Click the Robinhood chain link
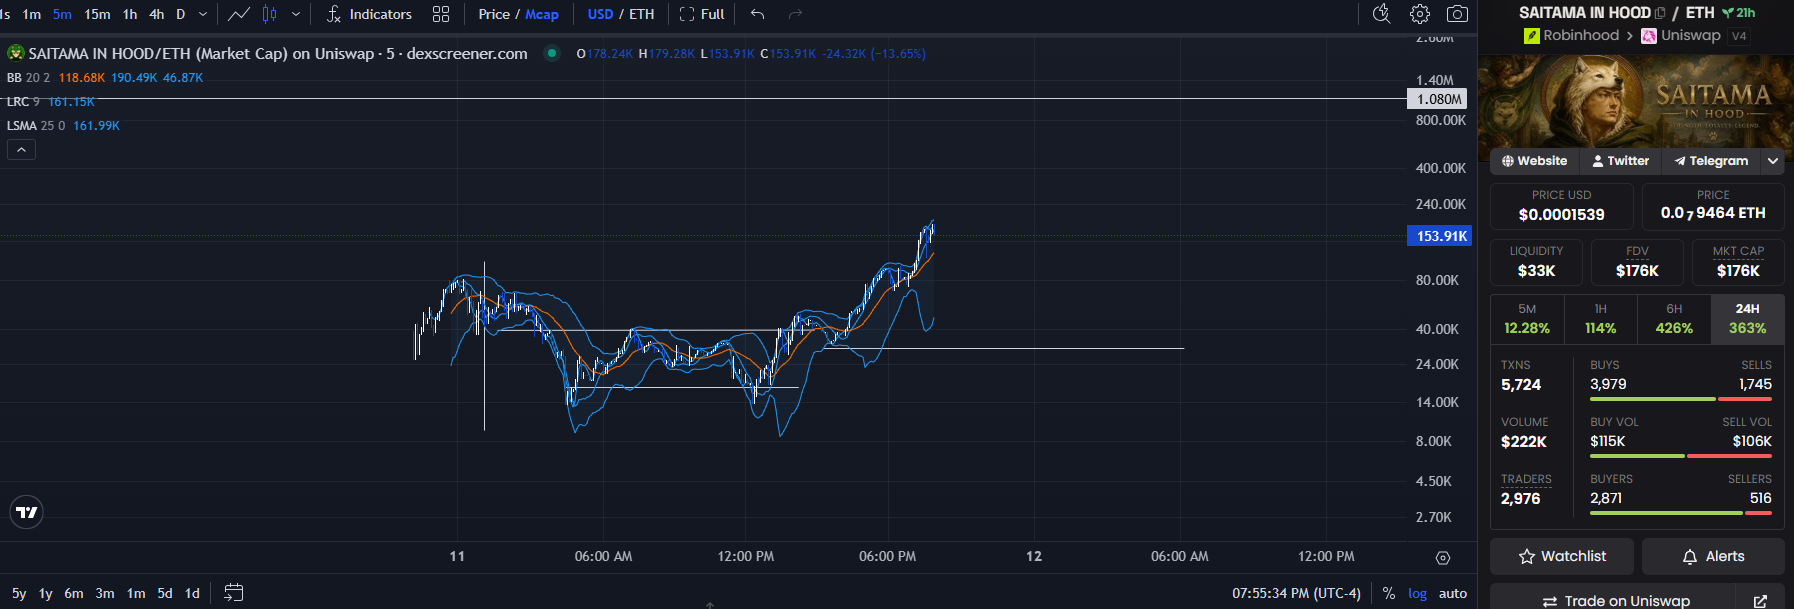This screenshot has height=609, width=1794. coord(1571,35)
